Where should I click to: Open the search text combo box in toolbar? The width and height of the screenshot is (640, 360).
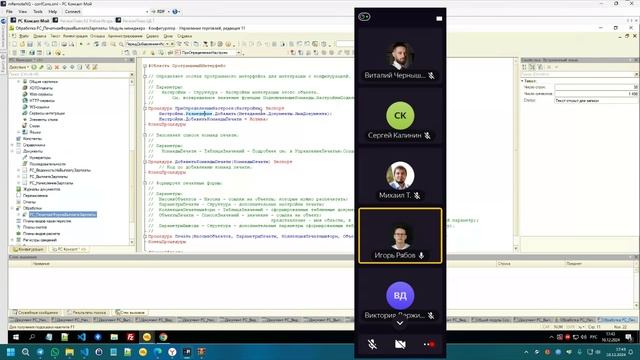[149, 44]
